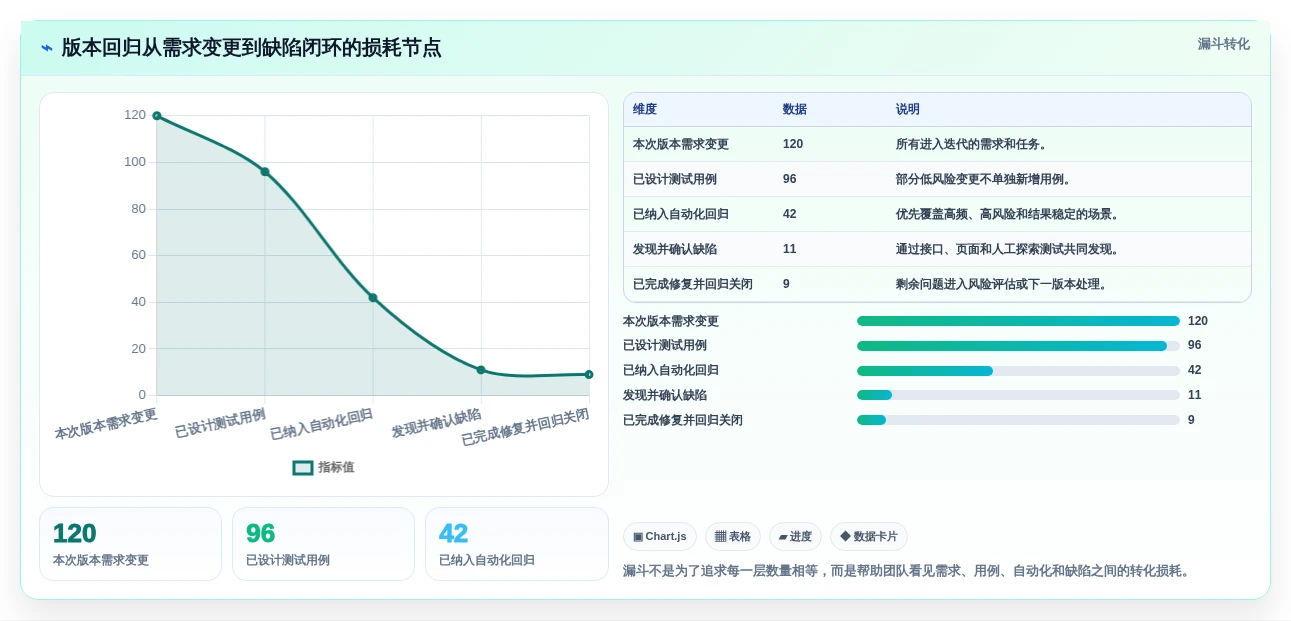Click the 已完成修复并回归关闭 progress bar
1291x621 pixels.
pos(1018,420)
